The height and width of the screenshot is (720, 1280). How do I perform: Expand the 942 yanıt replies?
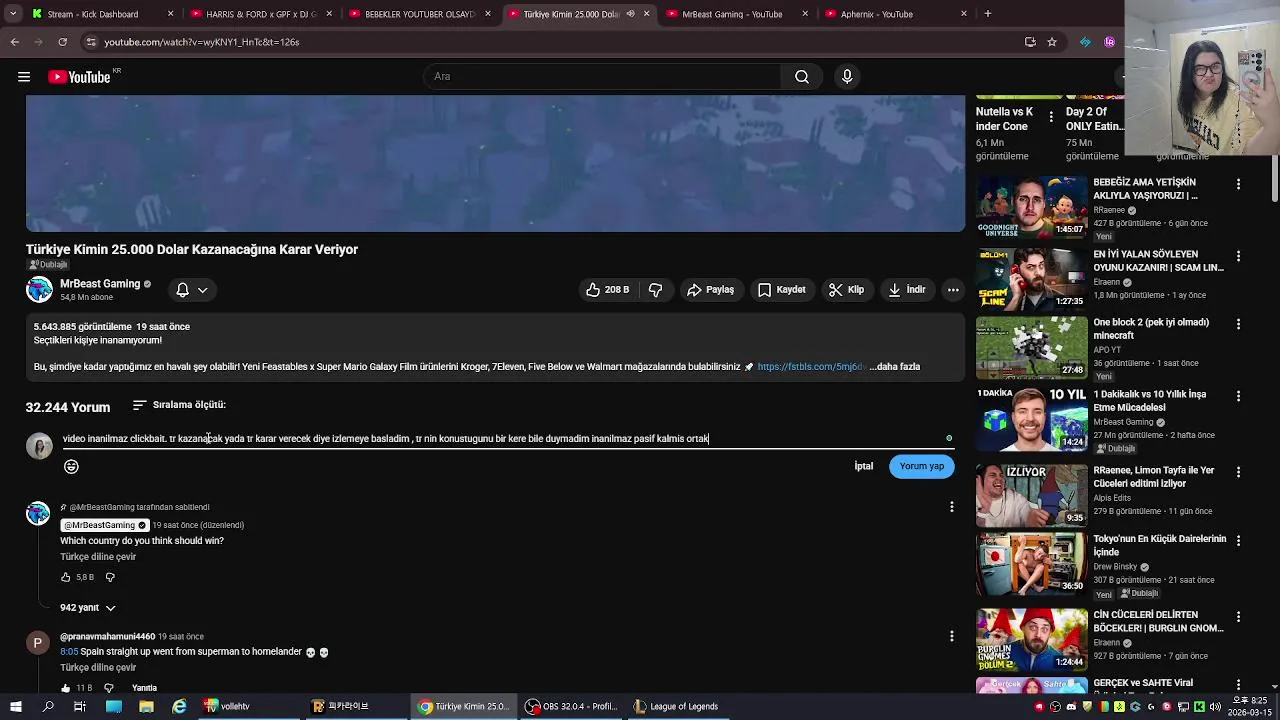(88, 608)
